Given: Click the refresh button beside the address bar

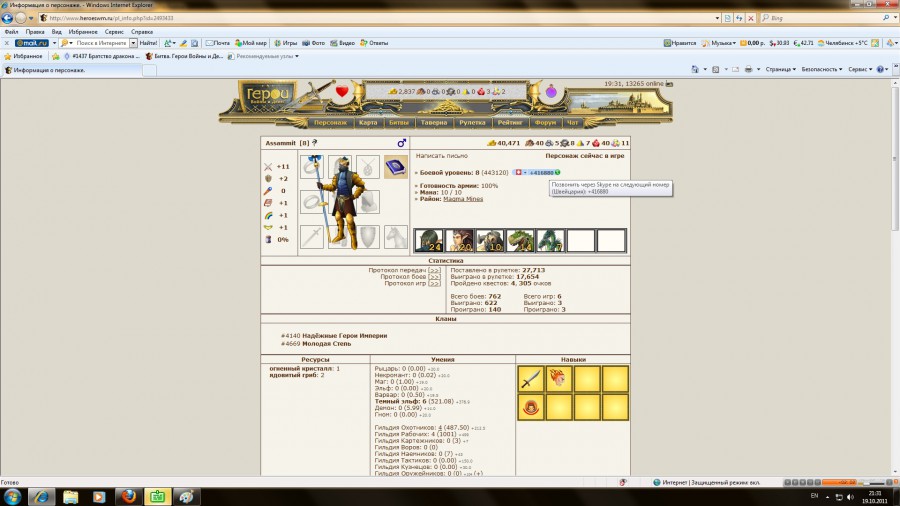Looking at the screenshot, I should [739, 18].
